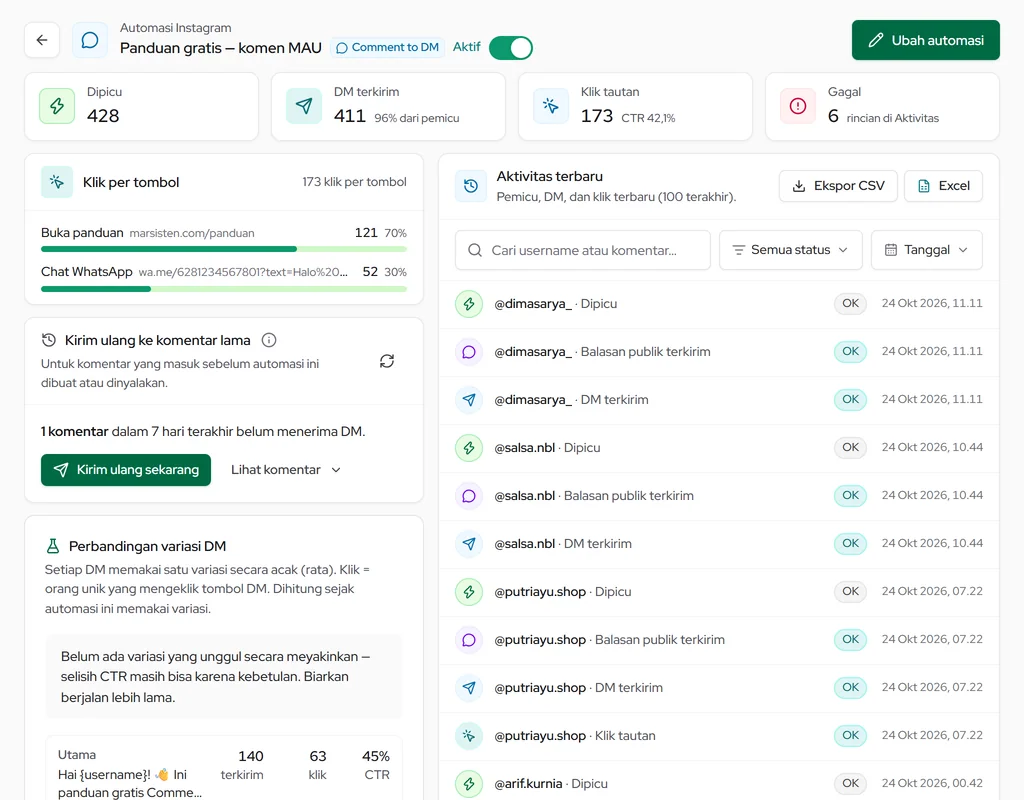
Task: Click bubble icon on @salsa.nbl Balasan publik row
Action: click(469, 496)
